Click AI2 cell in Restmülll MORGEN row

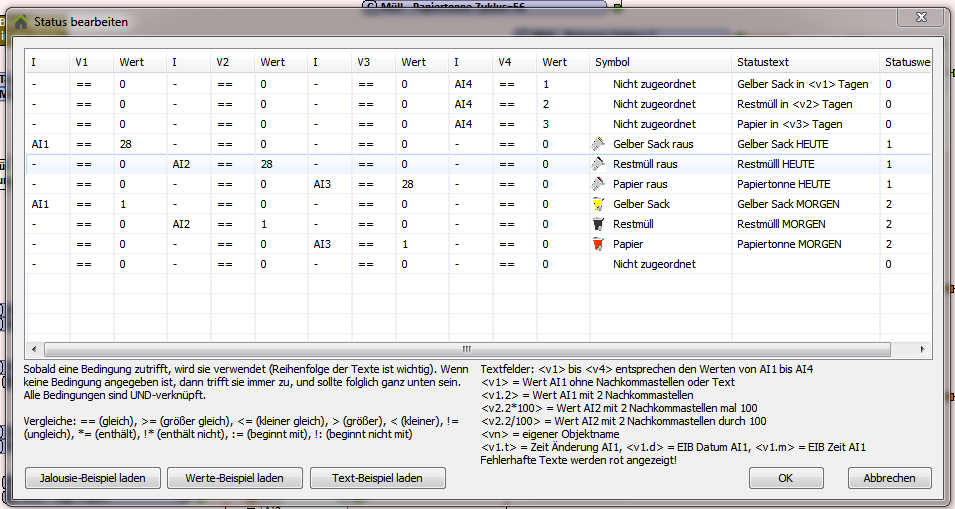(x=189, y=225)
